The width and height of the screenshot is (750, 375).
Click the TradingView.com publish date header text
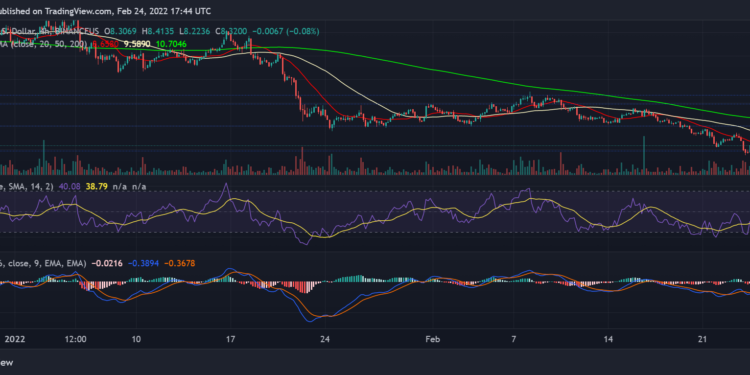click(105, 11)
